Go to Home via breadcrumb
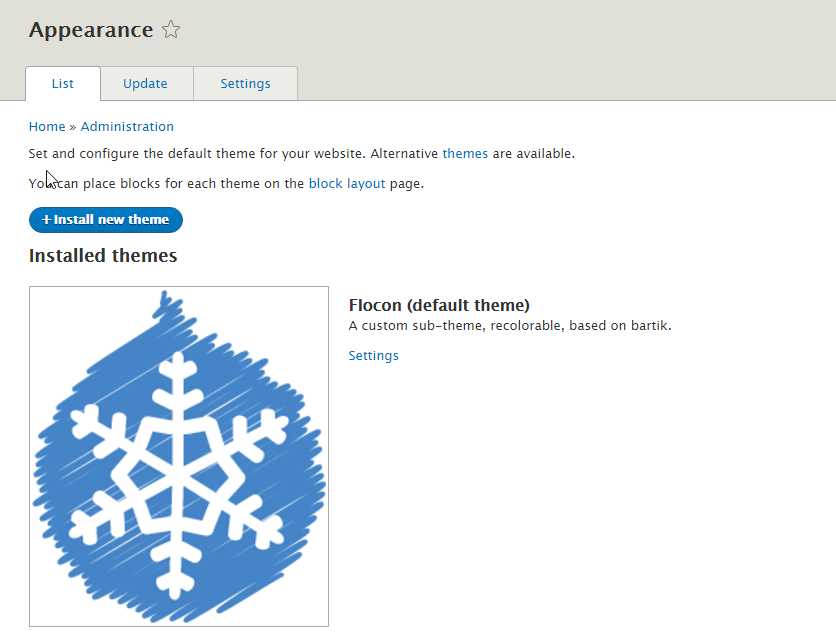 point(47,126)
